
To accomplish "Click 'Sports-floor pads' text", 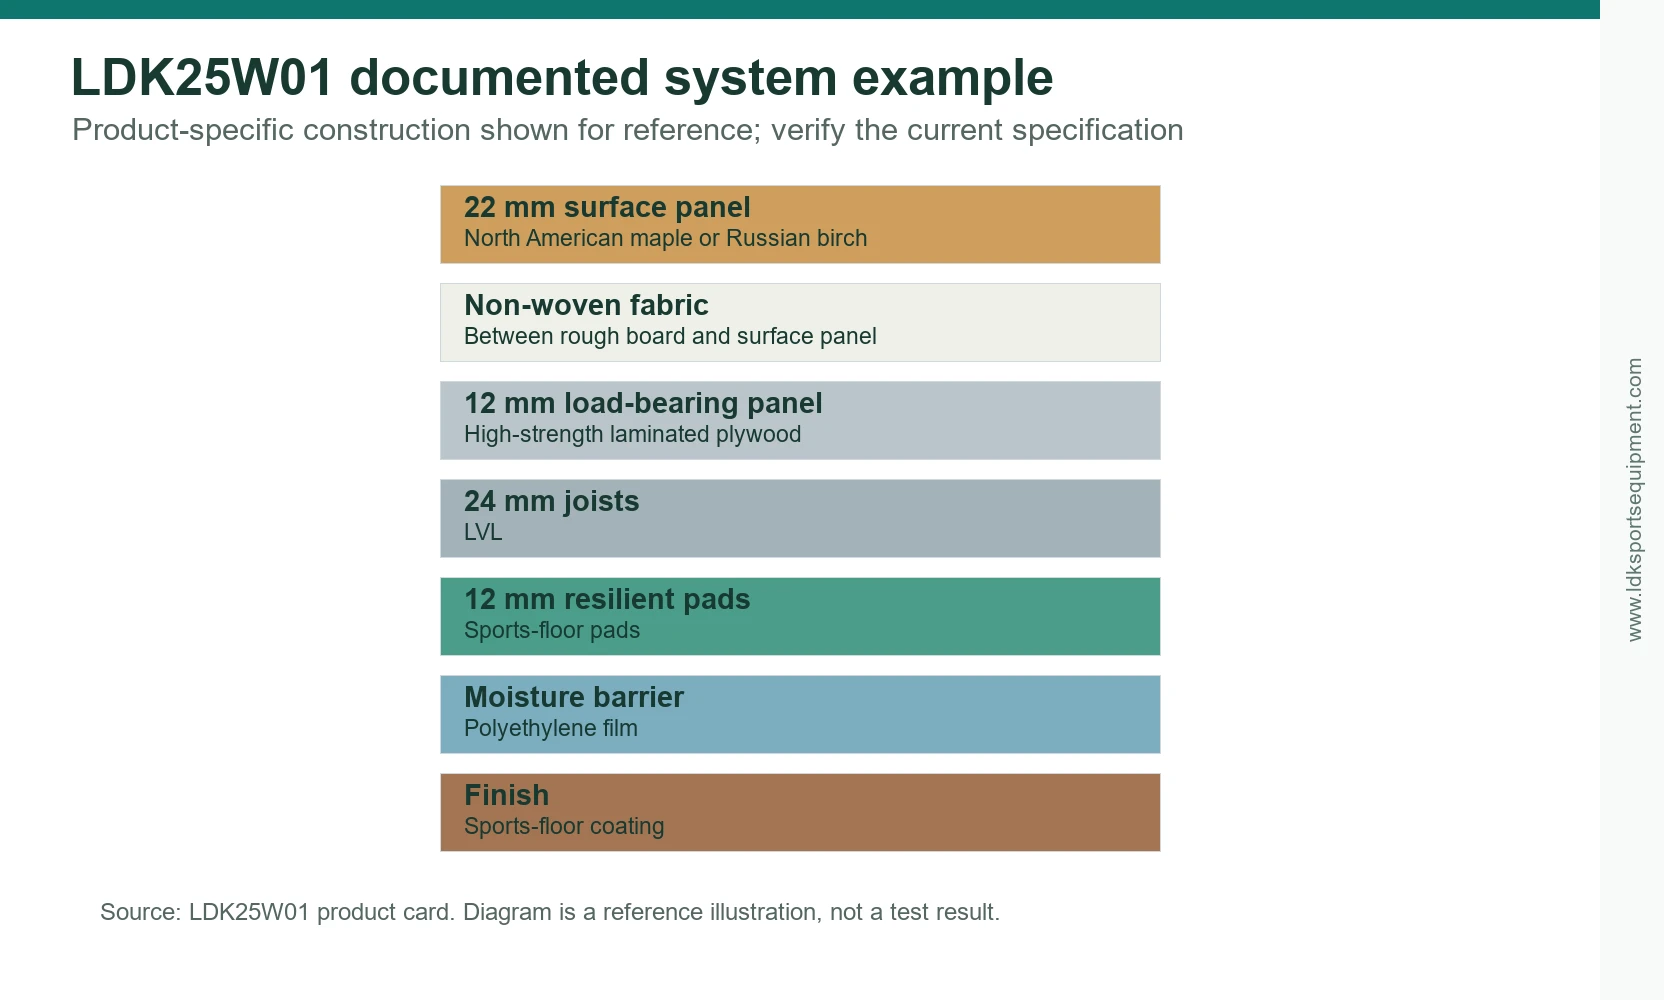I will pyautogui.click(x=552, y=630).
